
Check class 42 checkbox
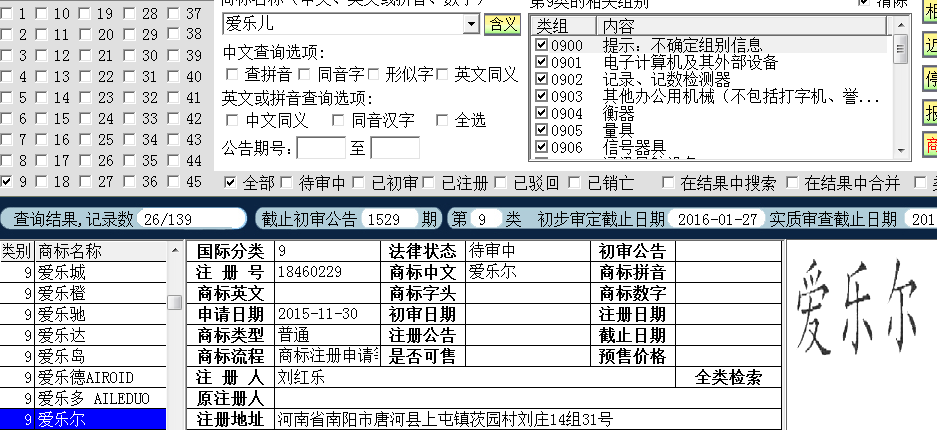(173, 118)
